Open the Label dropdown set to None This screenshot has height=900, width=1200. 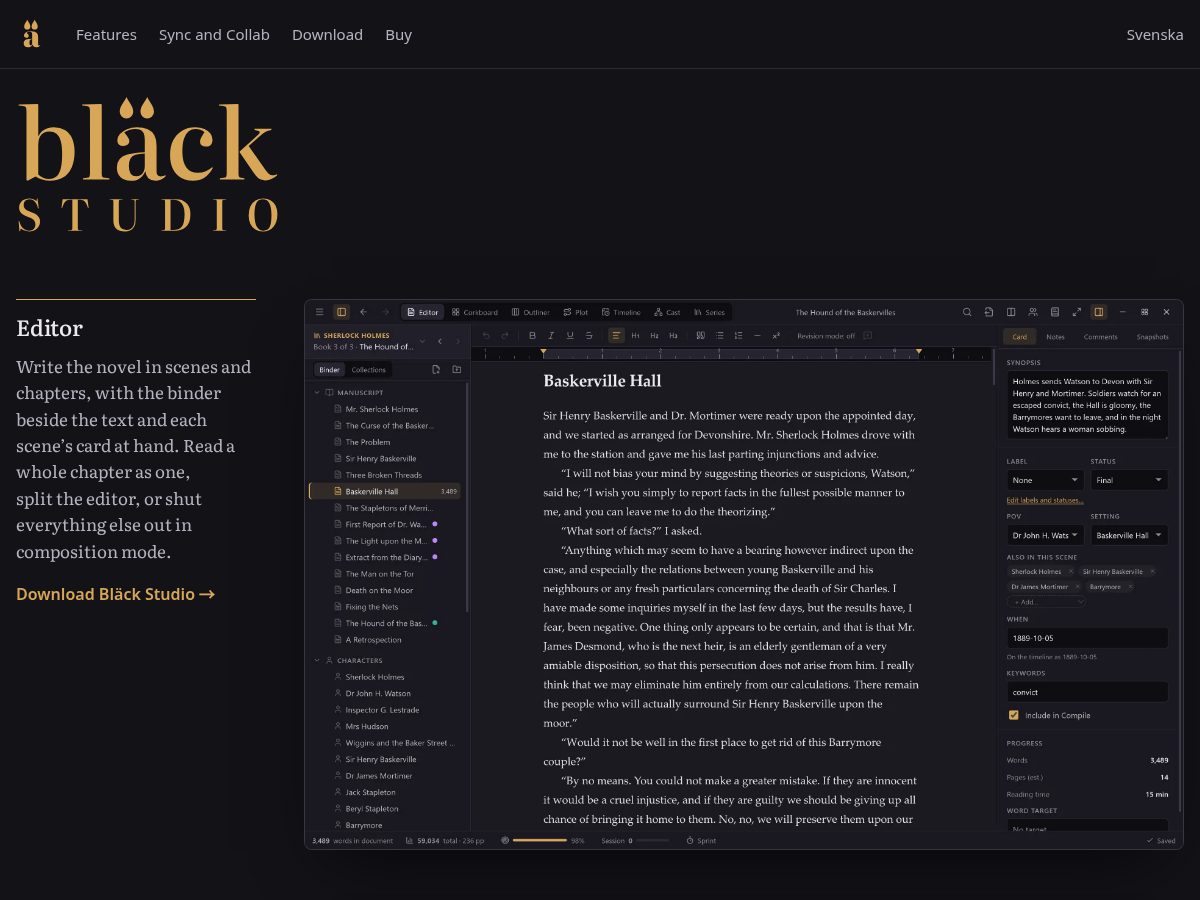click(1045, 480)
